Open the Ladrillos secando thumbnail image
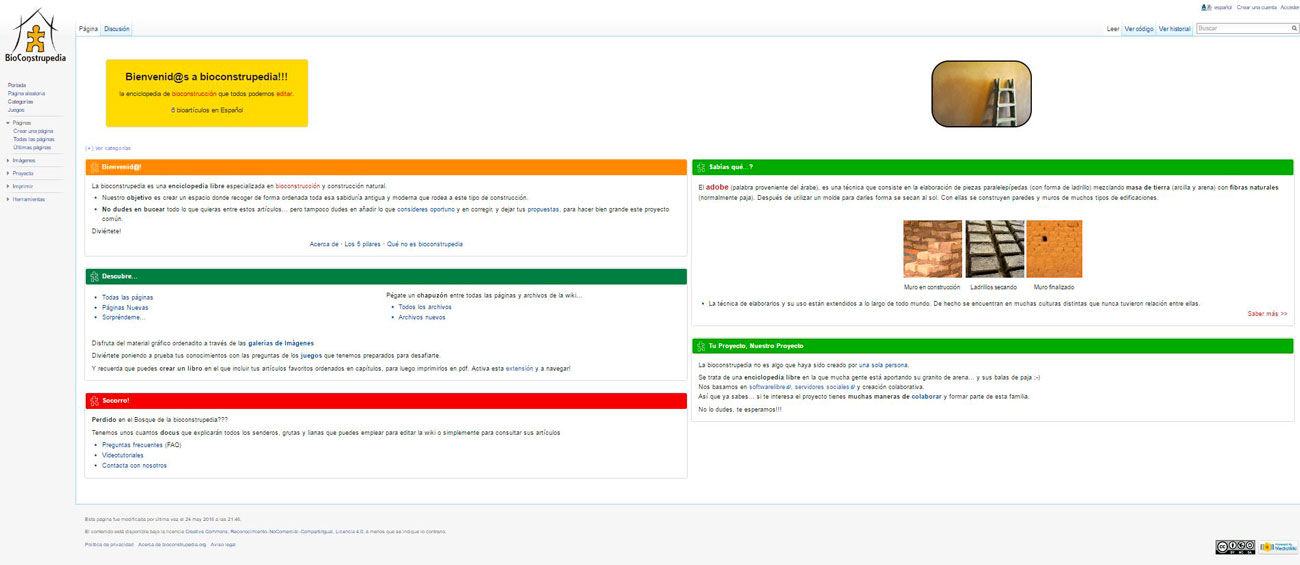This screenshot has height=565, width=1300. pos(993,249)
